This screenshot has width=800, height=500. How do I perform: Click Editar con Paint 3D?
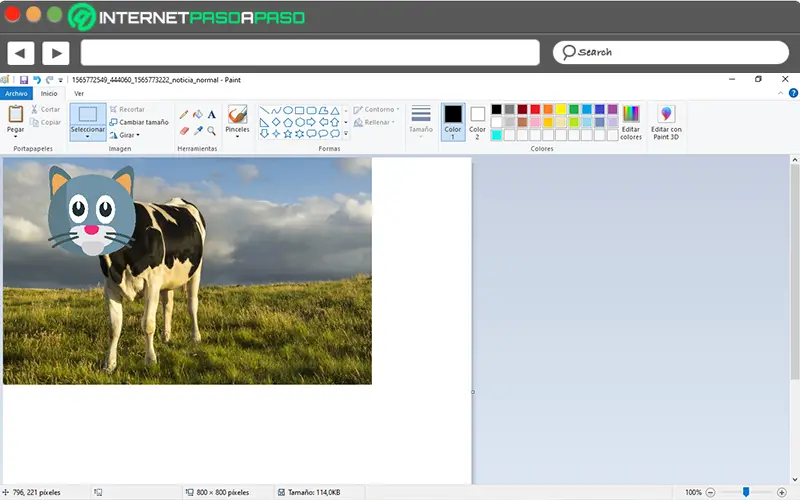tap(666, 122)
